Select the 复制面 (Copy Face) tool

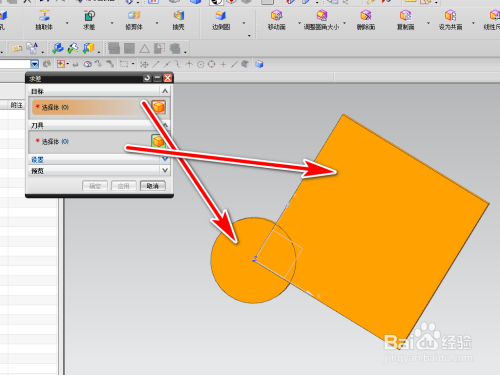pyautogui.click(x=405, y=19)
